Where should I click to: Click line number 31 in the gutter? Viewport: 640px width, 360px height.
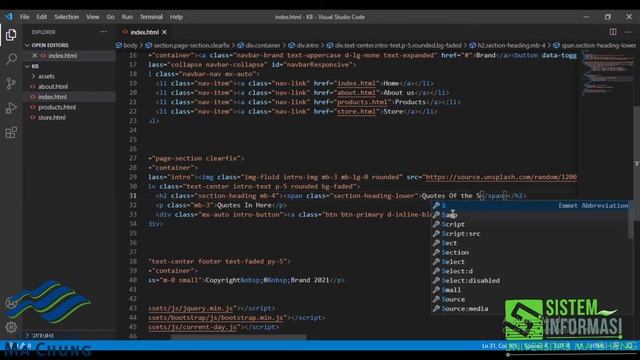[x=133, y=196]
